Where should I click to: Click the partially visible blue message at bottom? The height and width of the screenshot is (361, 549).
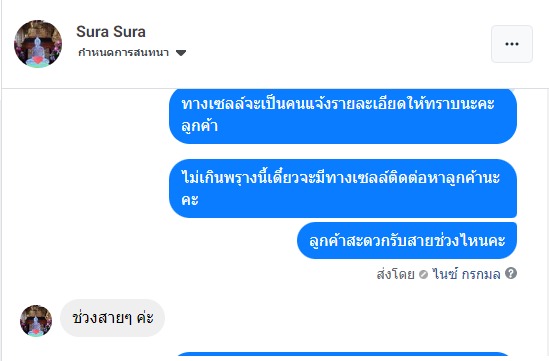[343, 354]
